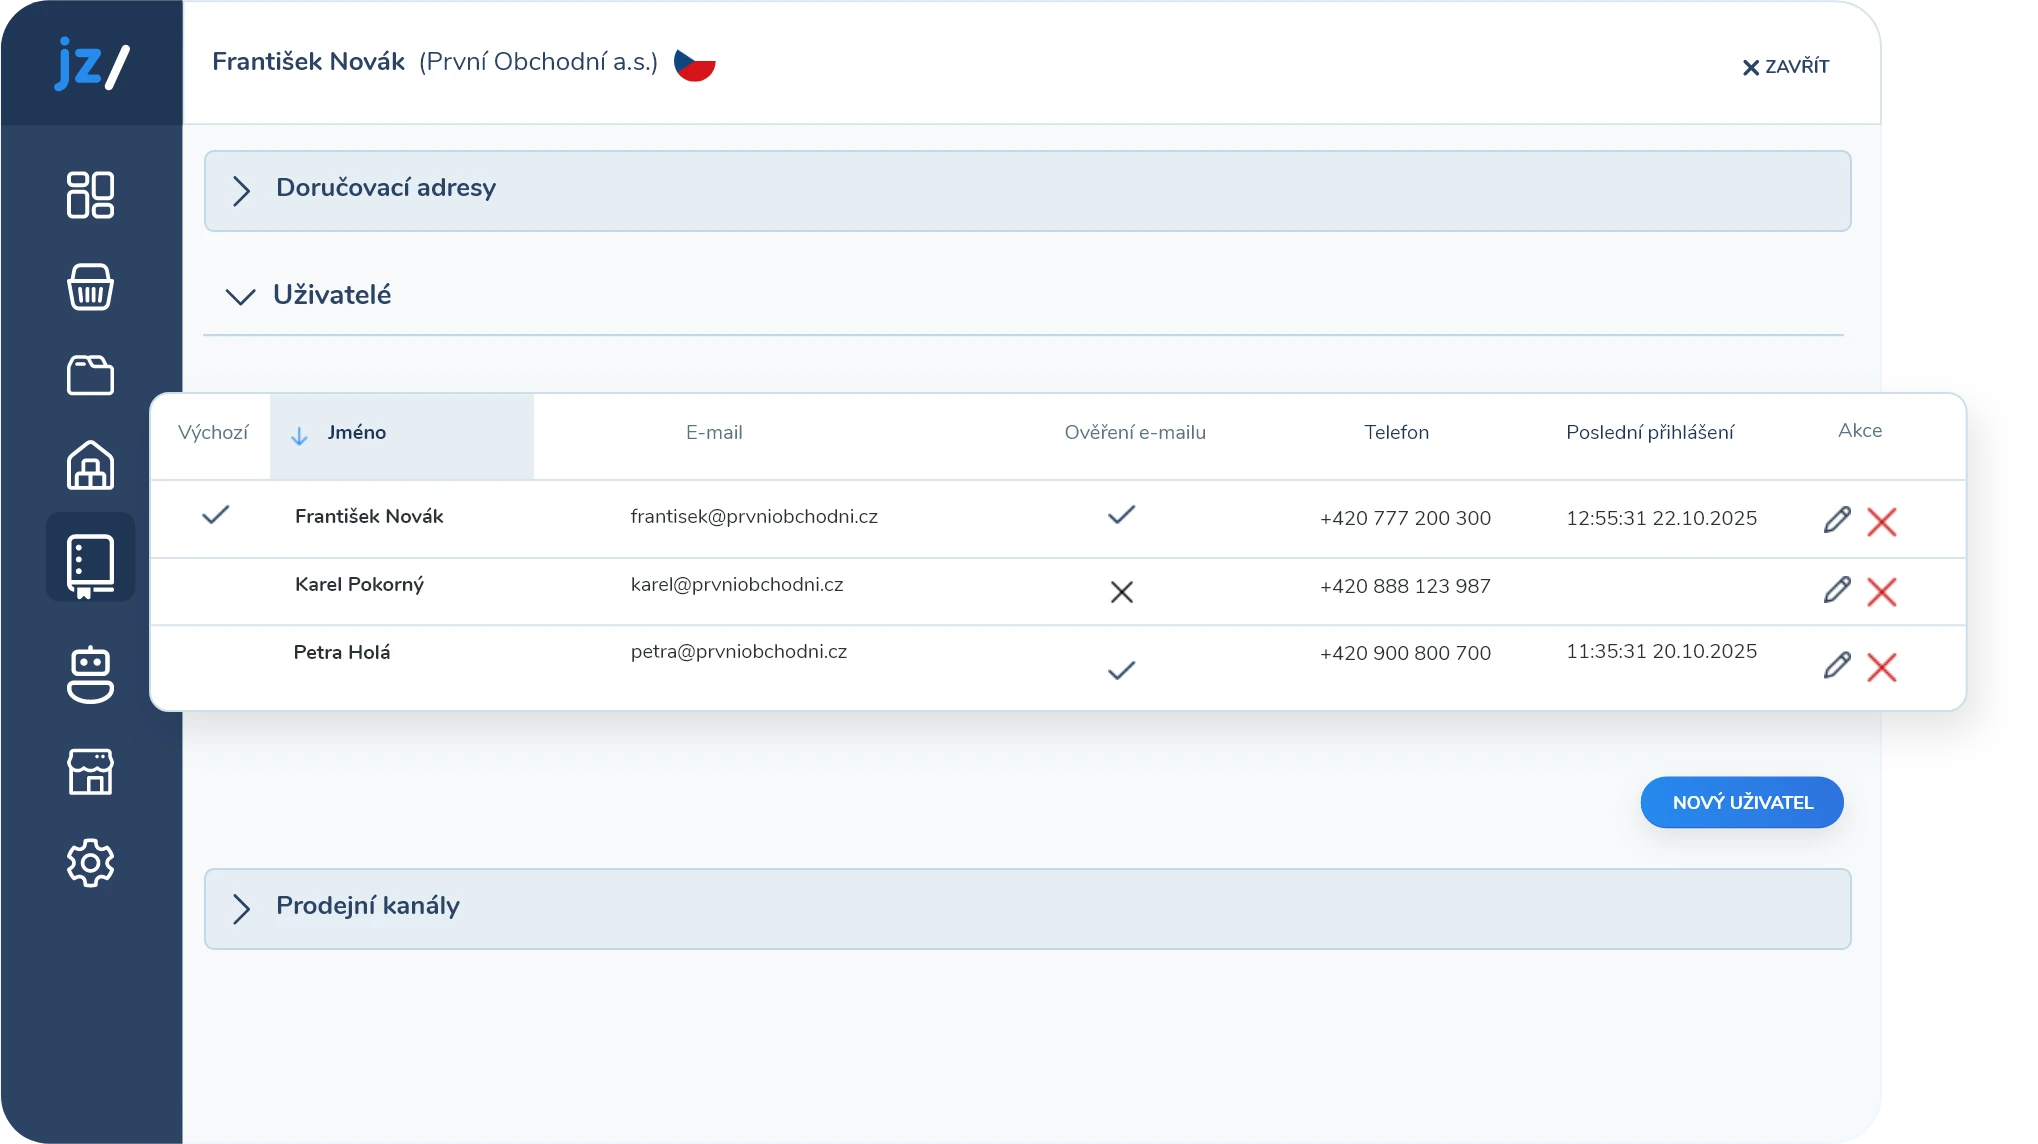
Task: Toggle email verification X for Karel Pokorný
Action: click(x=1121, y=592)
